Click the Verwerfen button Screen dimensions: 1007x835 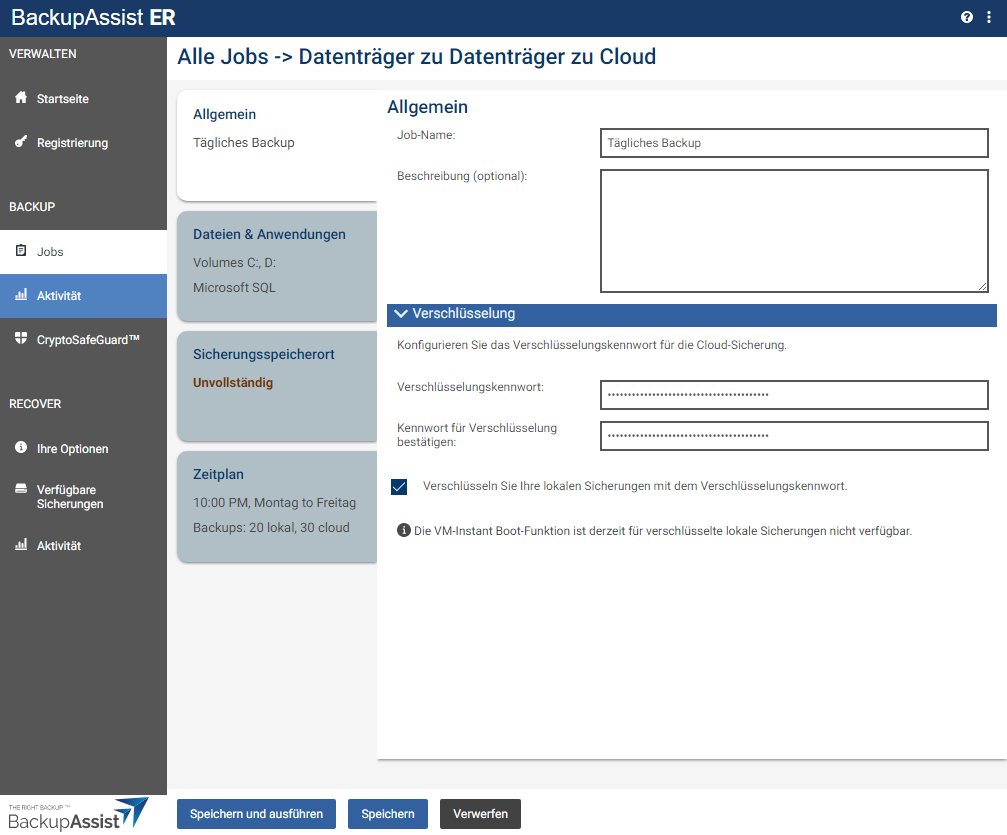point(480,814)
